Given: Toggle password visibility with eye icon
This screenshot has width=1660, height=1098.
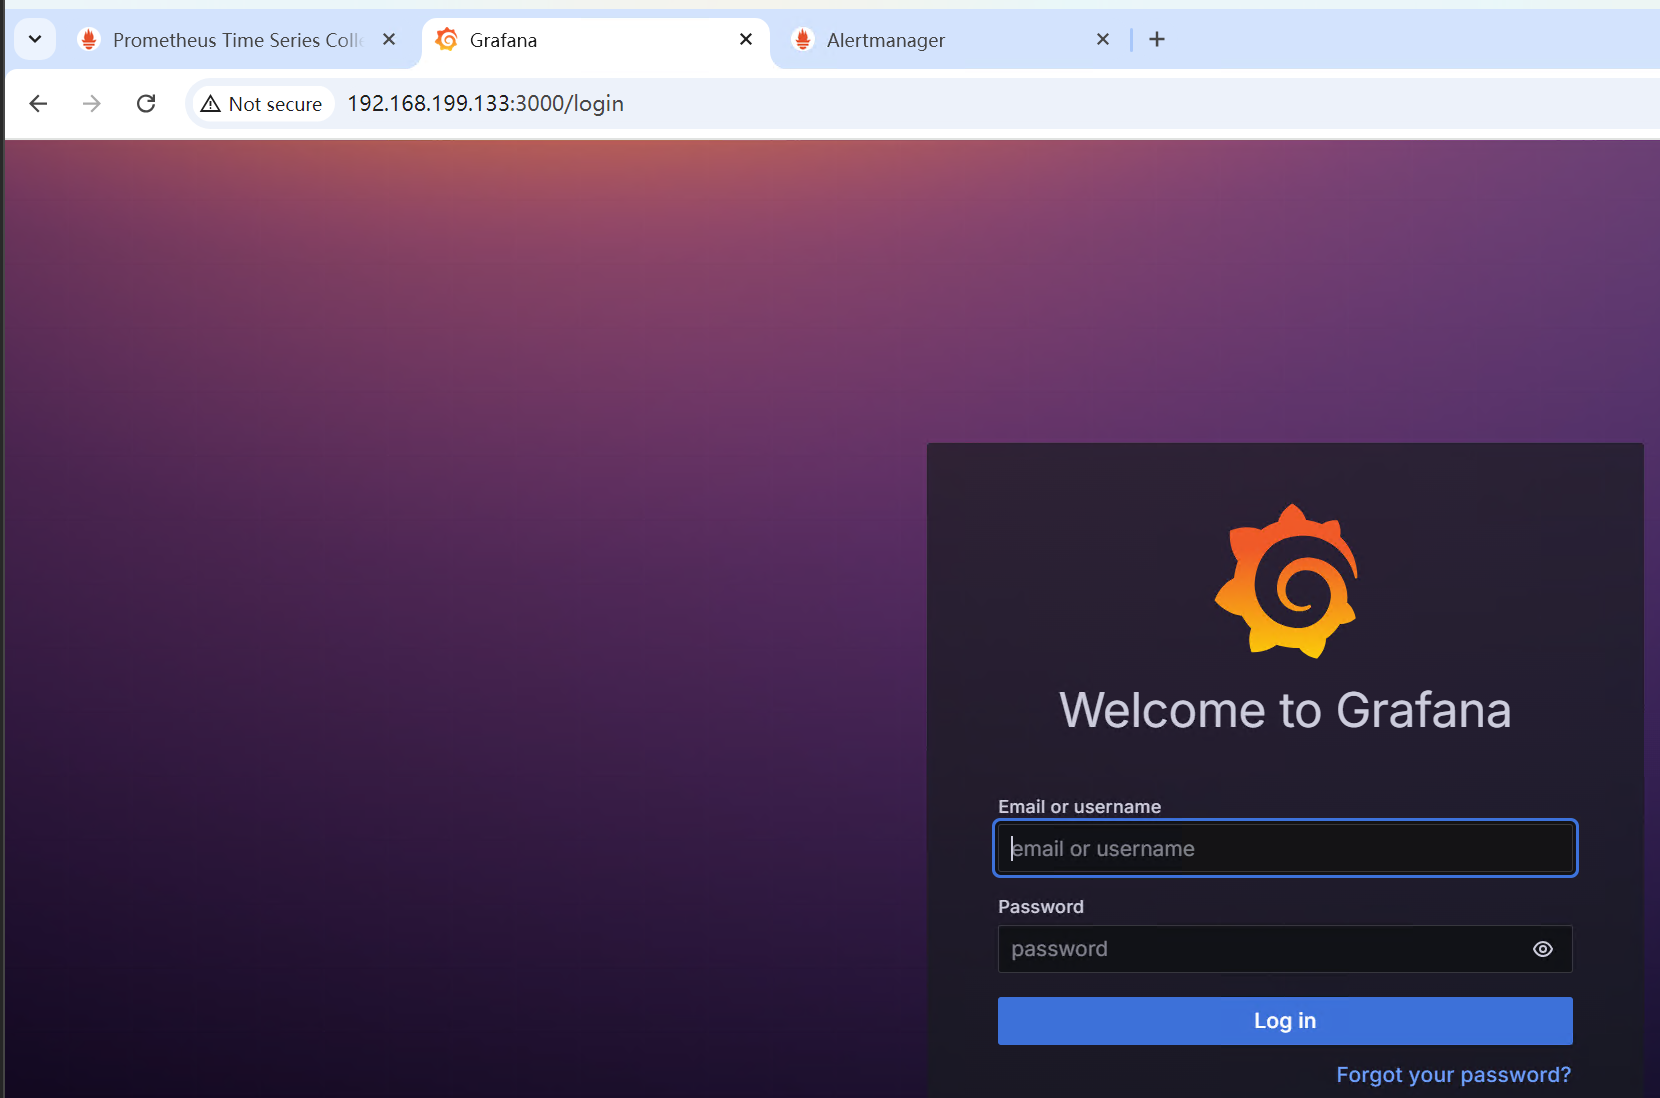Looking at the screenshot, I should (x=1543, y=949).
